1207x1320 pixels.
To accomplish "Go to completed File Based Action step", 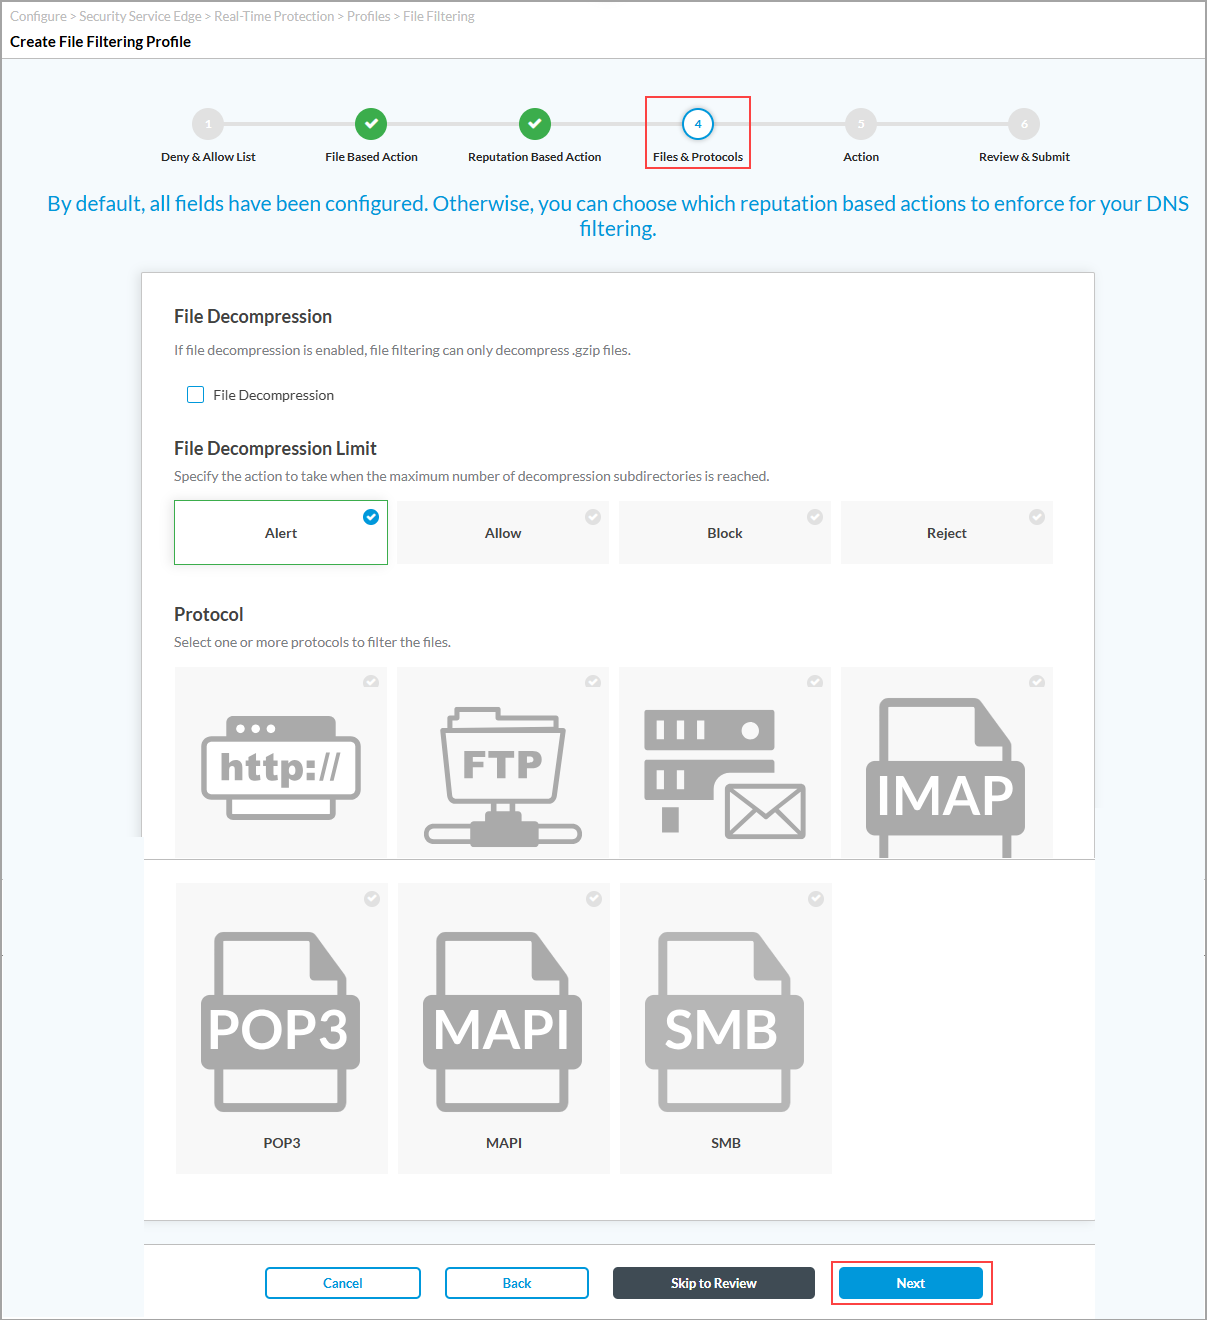I will tap(371, 124).
